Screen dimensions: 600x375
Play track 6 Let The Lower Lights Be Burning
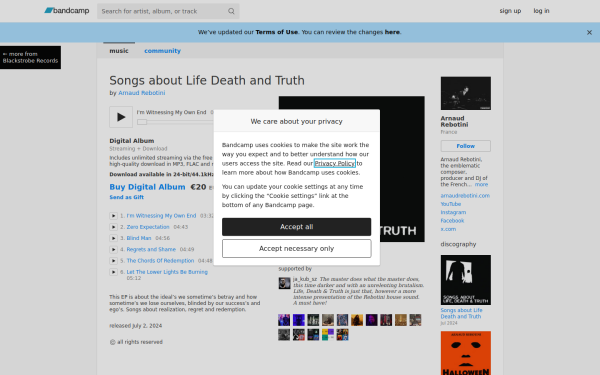113,272
